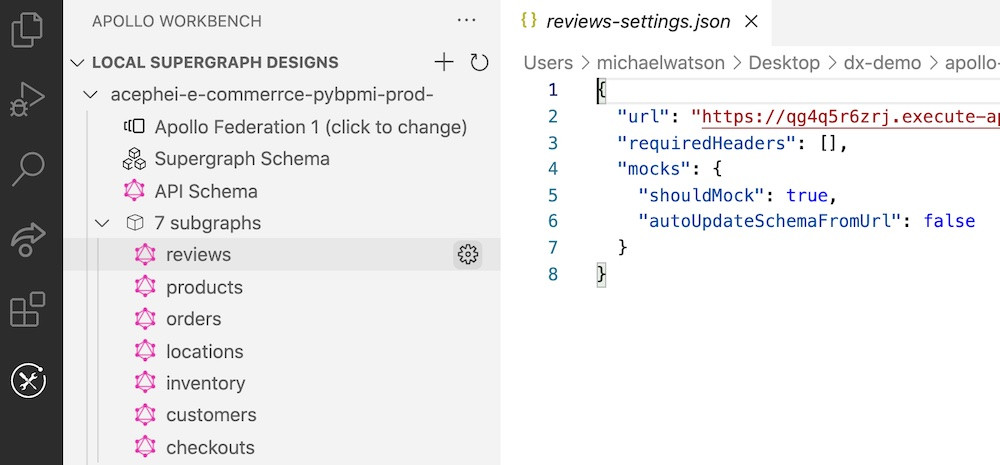Select the orders subgraph
This screenshot has height=465, width=1000.
(193, 318)
